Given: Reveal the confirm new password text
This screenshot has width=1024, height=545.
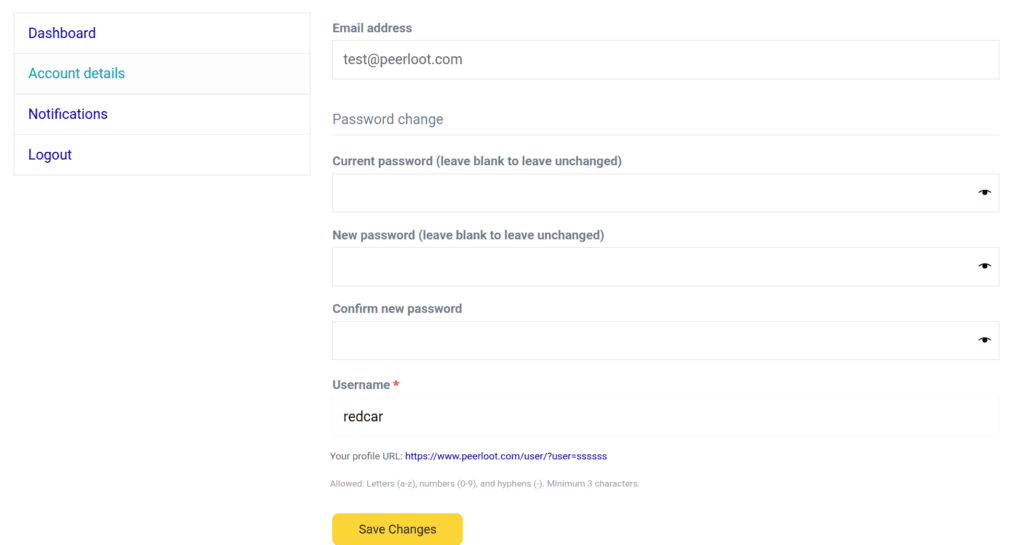Looking at the screenshot, I should point(984,340).
